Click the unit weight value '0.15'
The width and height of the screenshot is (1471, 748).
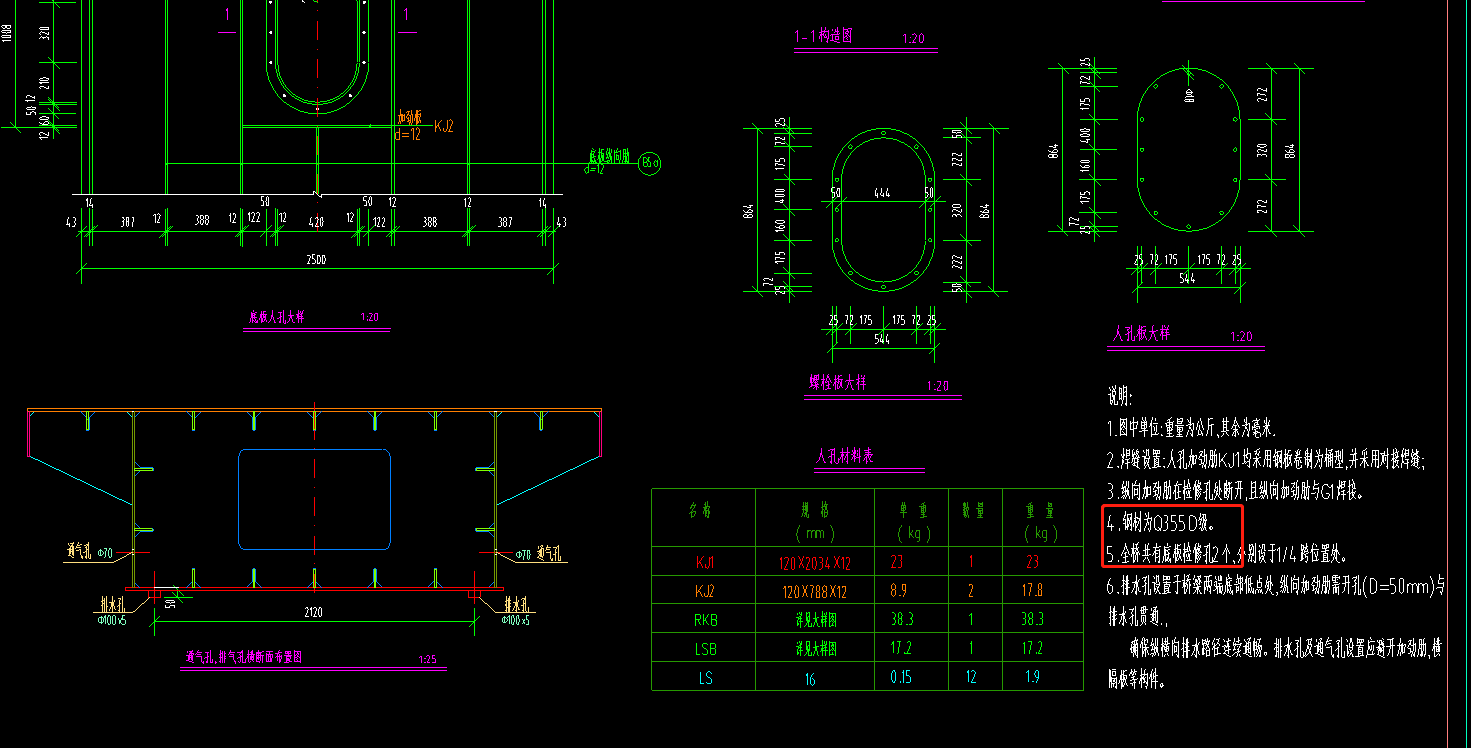pyautogui.click(x=900, y=678)
